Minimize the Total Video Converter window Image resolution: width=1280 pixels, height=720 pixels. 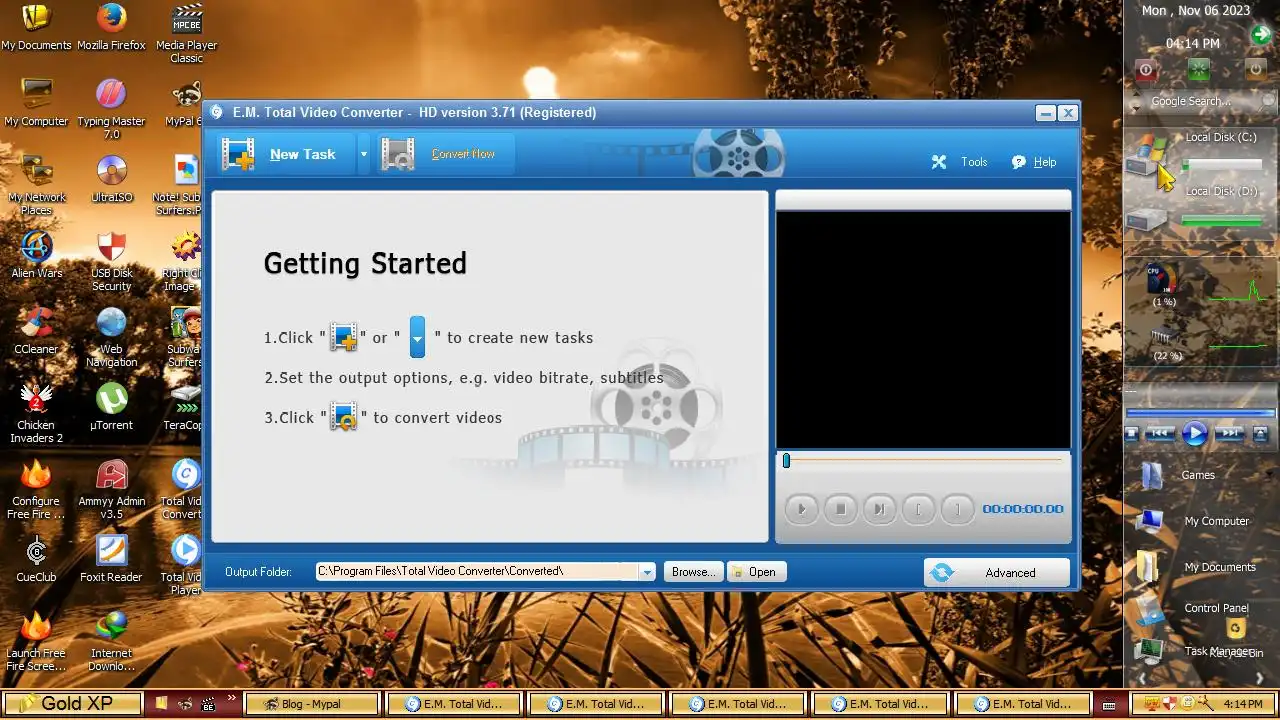1046,113
